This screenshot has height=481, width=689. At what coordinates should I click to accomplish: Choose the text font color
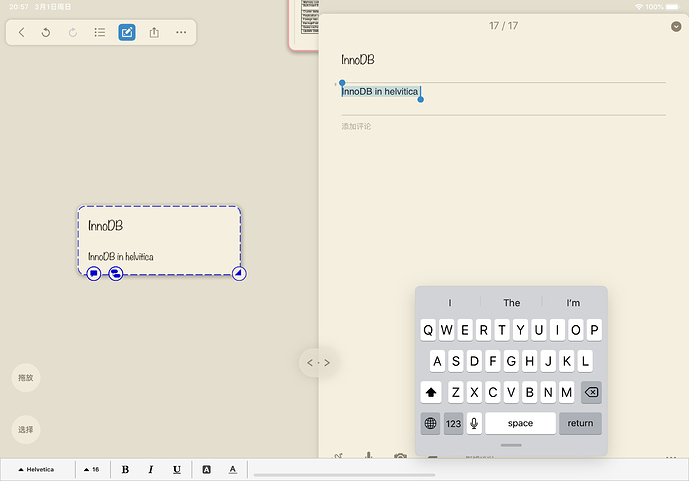[232, 470]
